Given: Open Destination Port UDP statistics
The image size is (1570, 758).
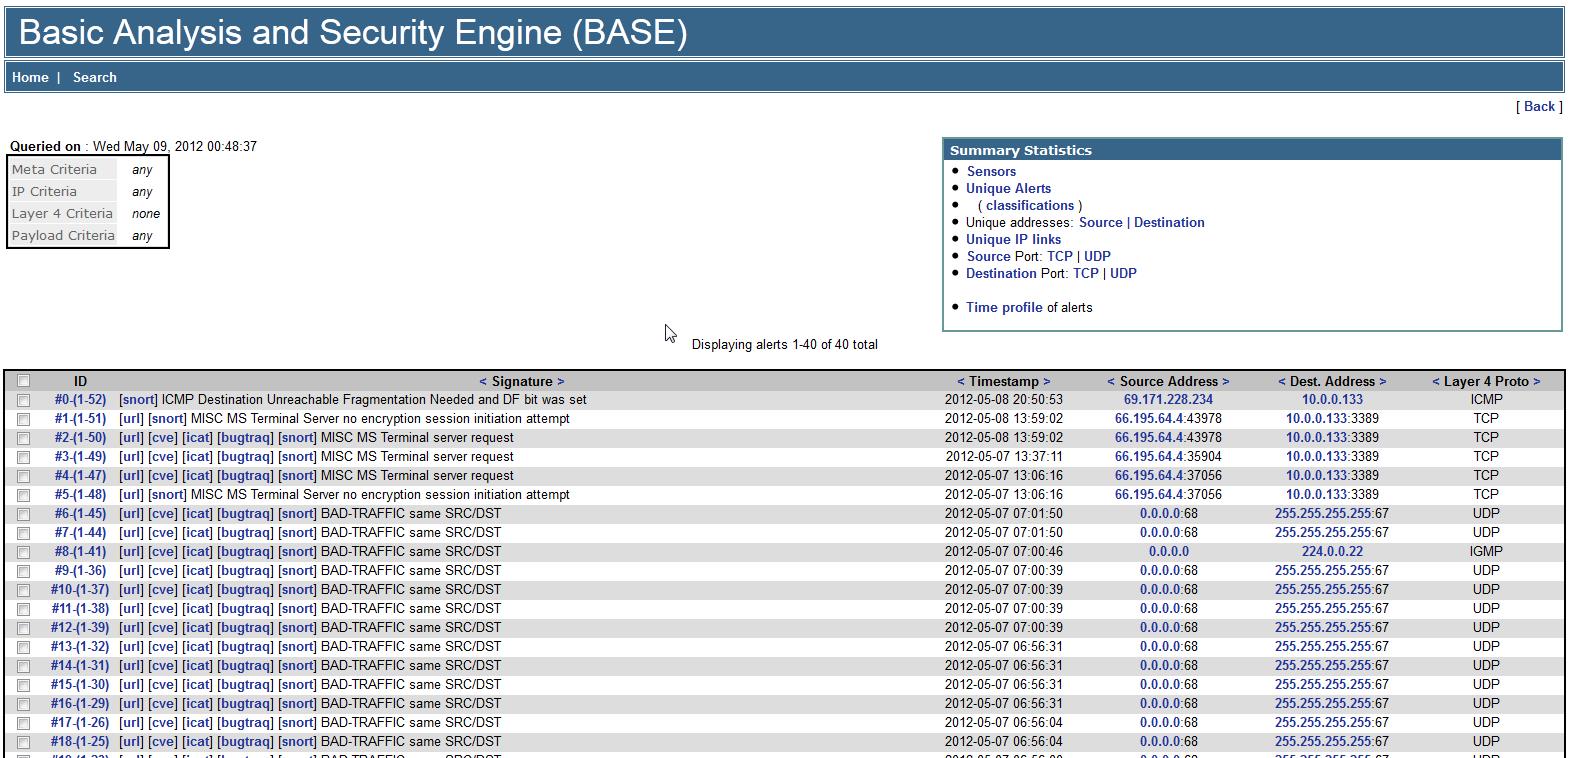Looking at the screenshot, I should tap(1123, 273).
